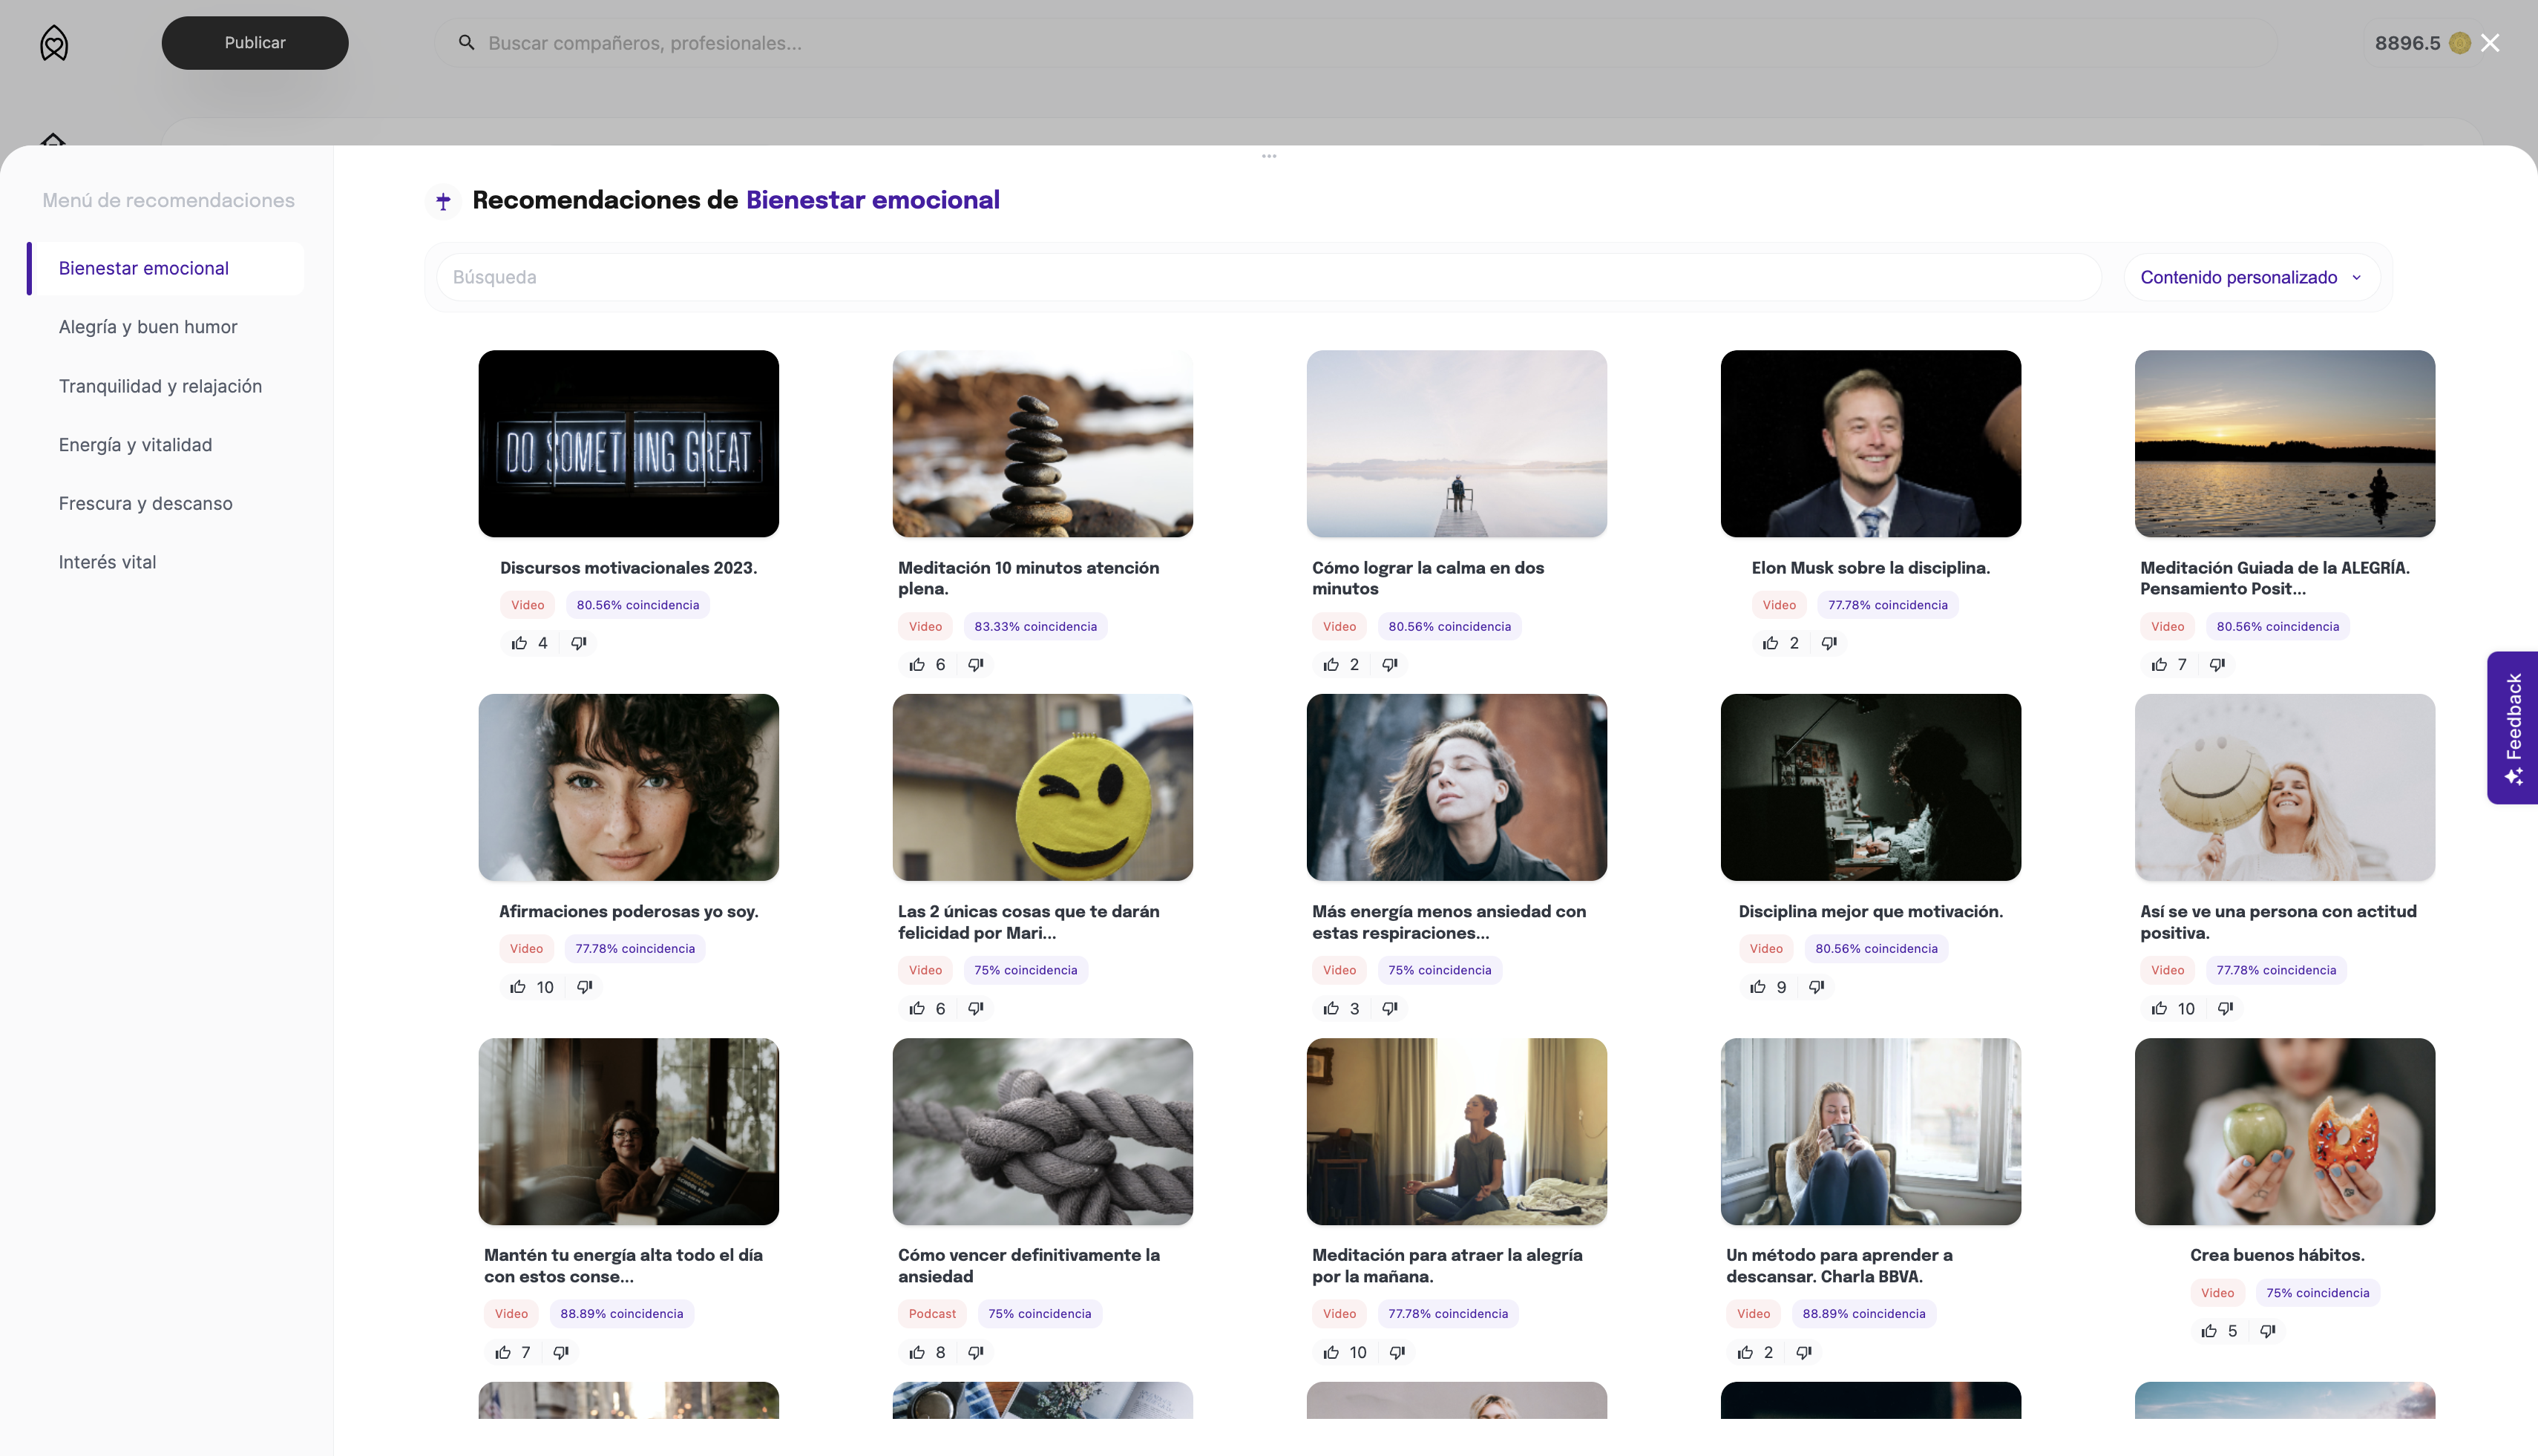This screenshot has height=1456, width=2538.
Task: Like Cómo lograr la calma en dos minutos
Action: pos(1331,664)
